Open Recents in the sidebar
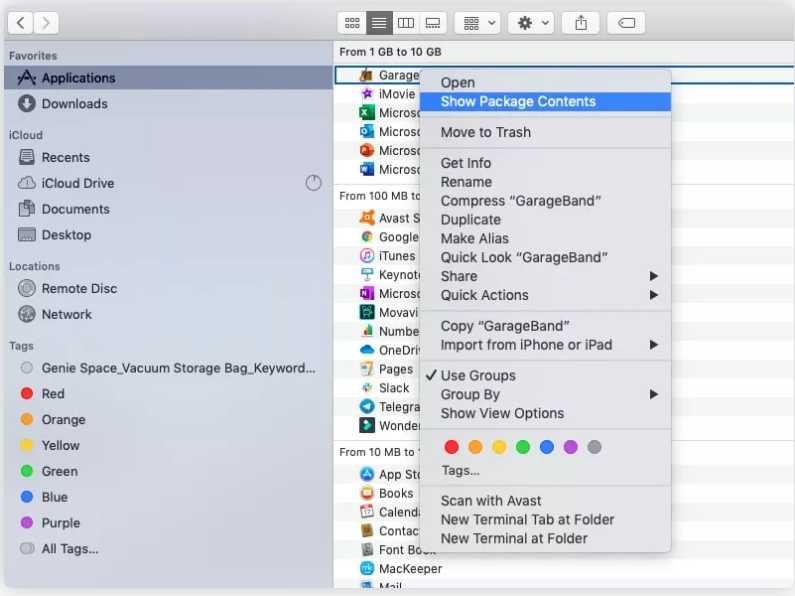Viewport: 795px width, 596px height. pyautogui.click(x=168, y=157)
